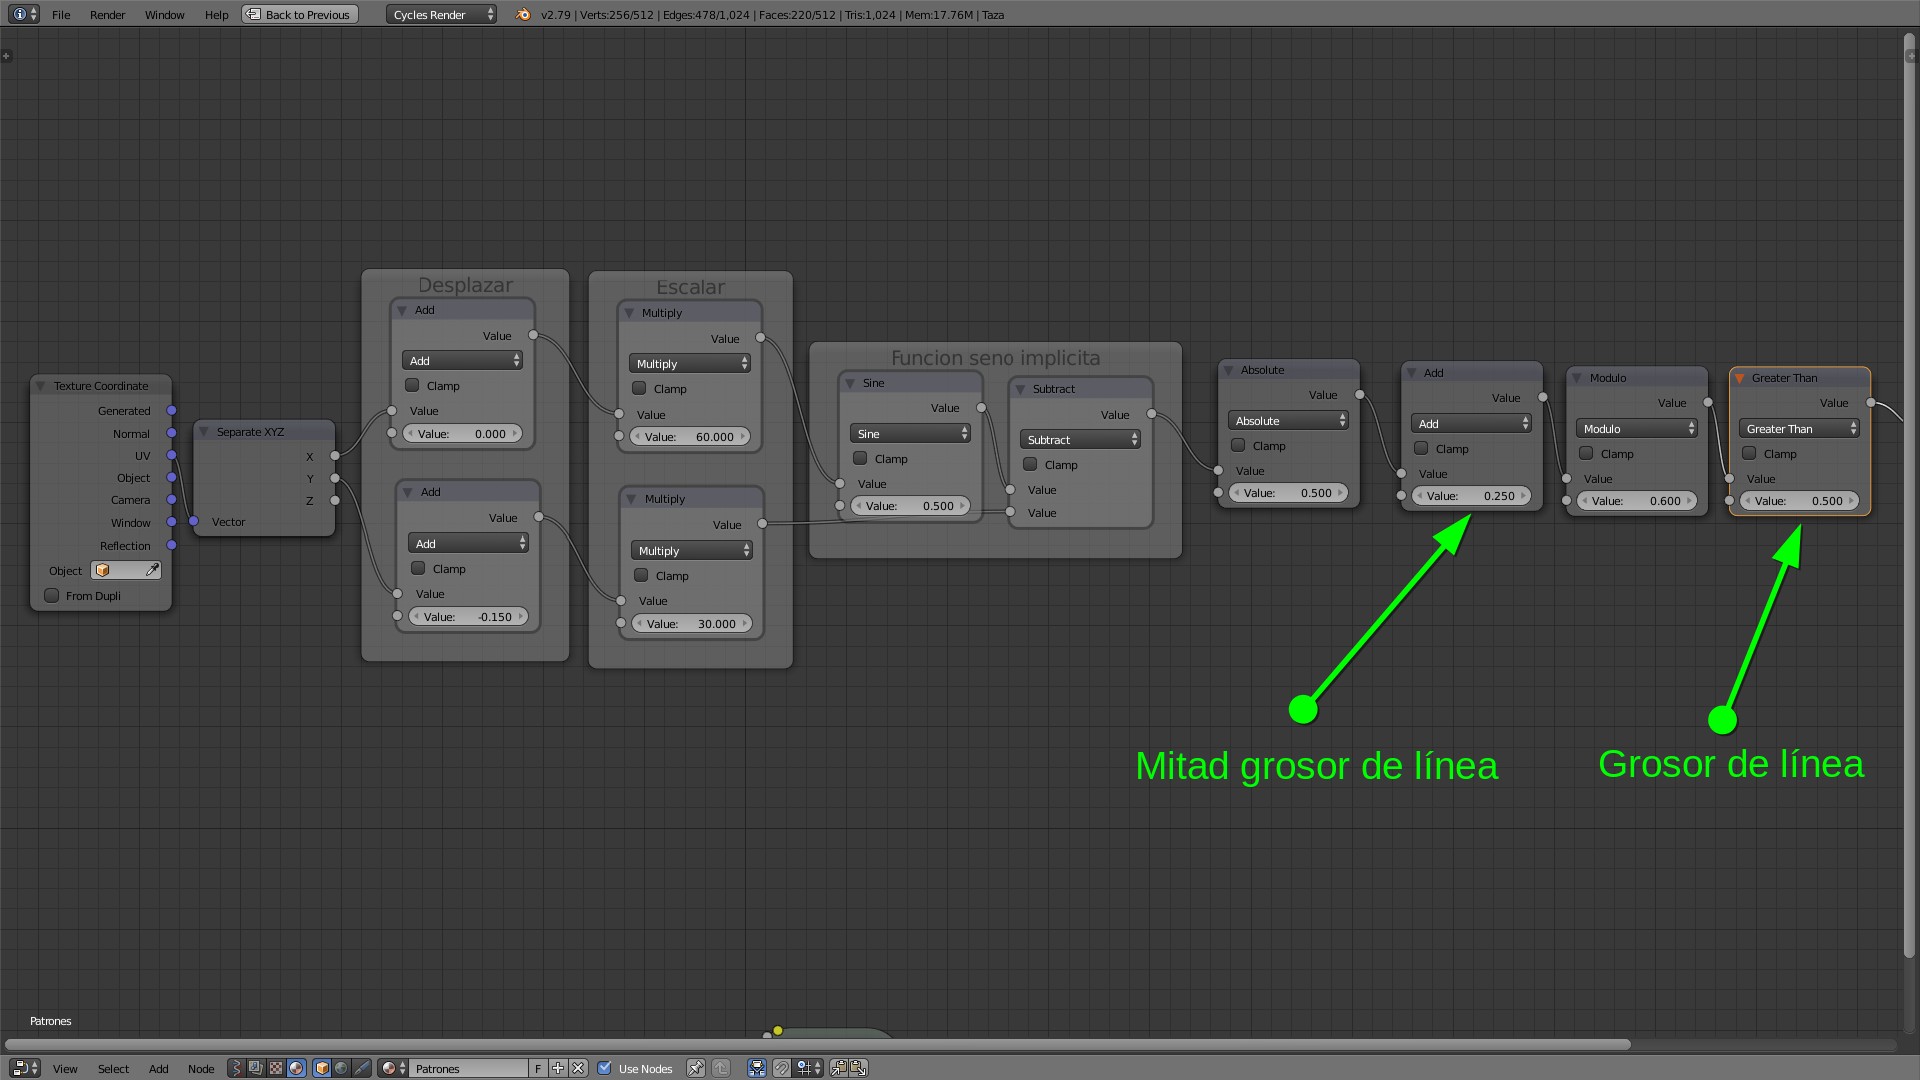Enable Clamp on the Sine node
This screenshot has width=1920, height=1080.
[860, 458]
